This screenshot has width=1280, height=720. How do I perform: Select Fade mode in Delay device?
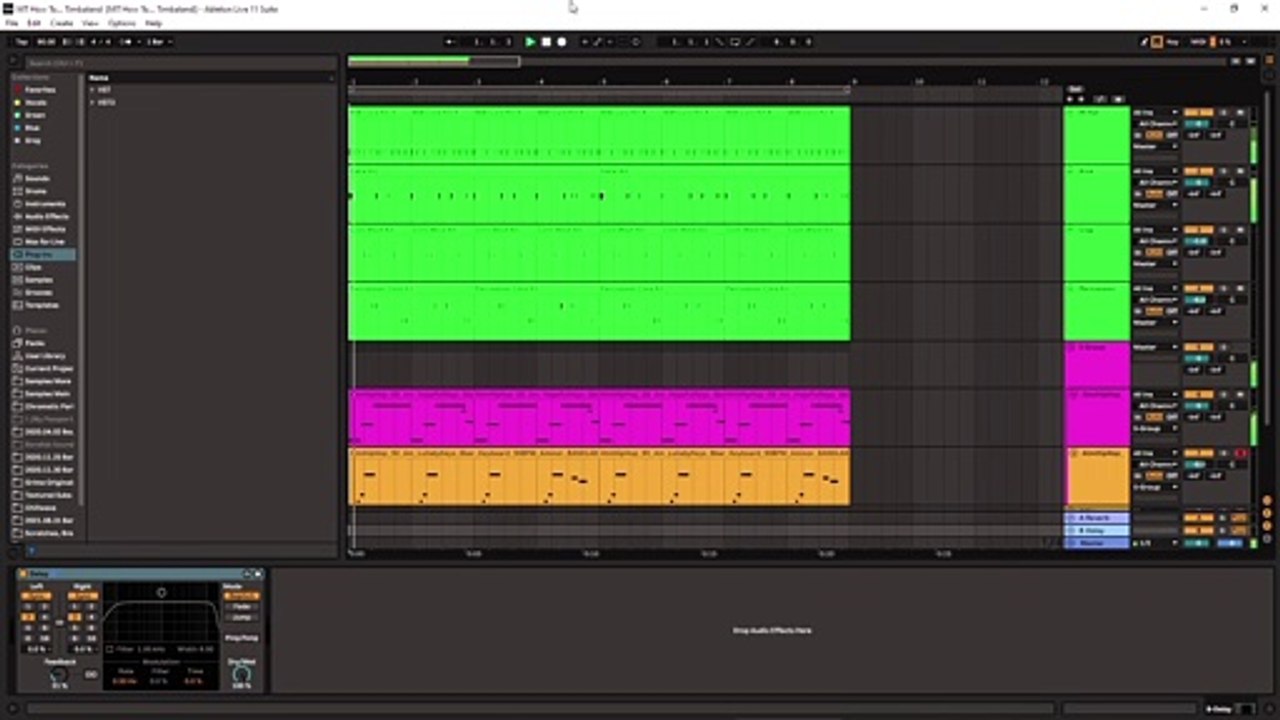point(241,607)
